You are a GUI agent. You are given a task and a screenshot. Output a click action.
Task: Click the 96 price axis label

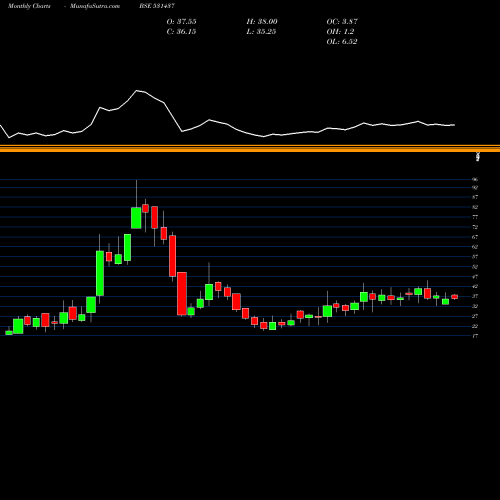tap(475, 179)
